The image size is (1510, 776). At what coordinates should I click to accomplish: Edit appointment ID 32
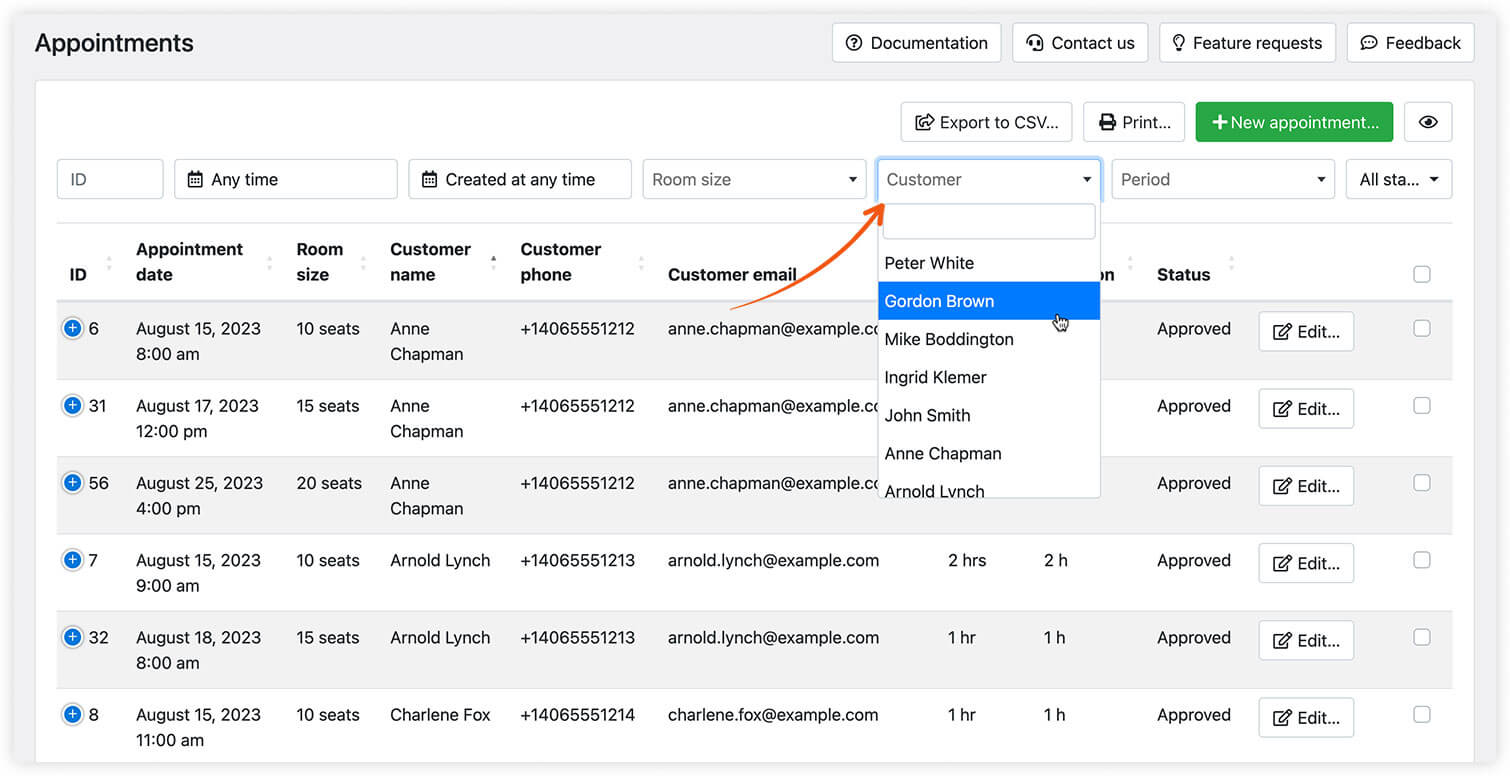click(1306, 640)
